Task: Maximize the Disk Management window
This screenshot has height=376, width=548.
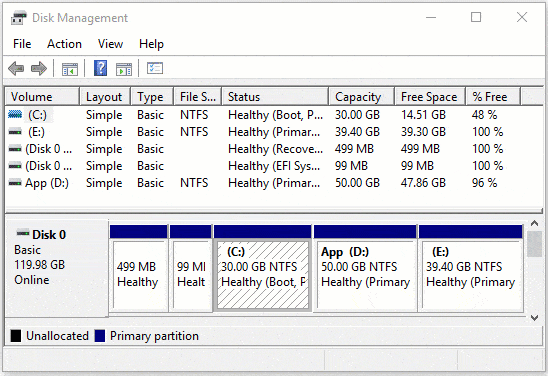Action: pyautogui.click(x=476, y=17)
